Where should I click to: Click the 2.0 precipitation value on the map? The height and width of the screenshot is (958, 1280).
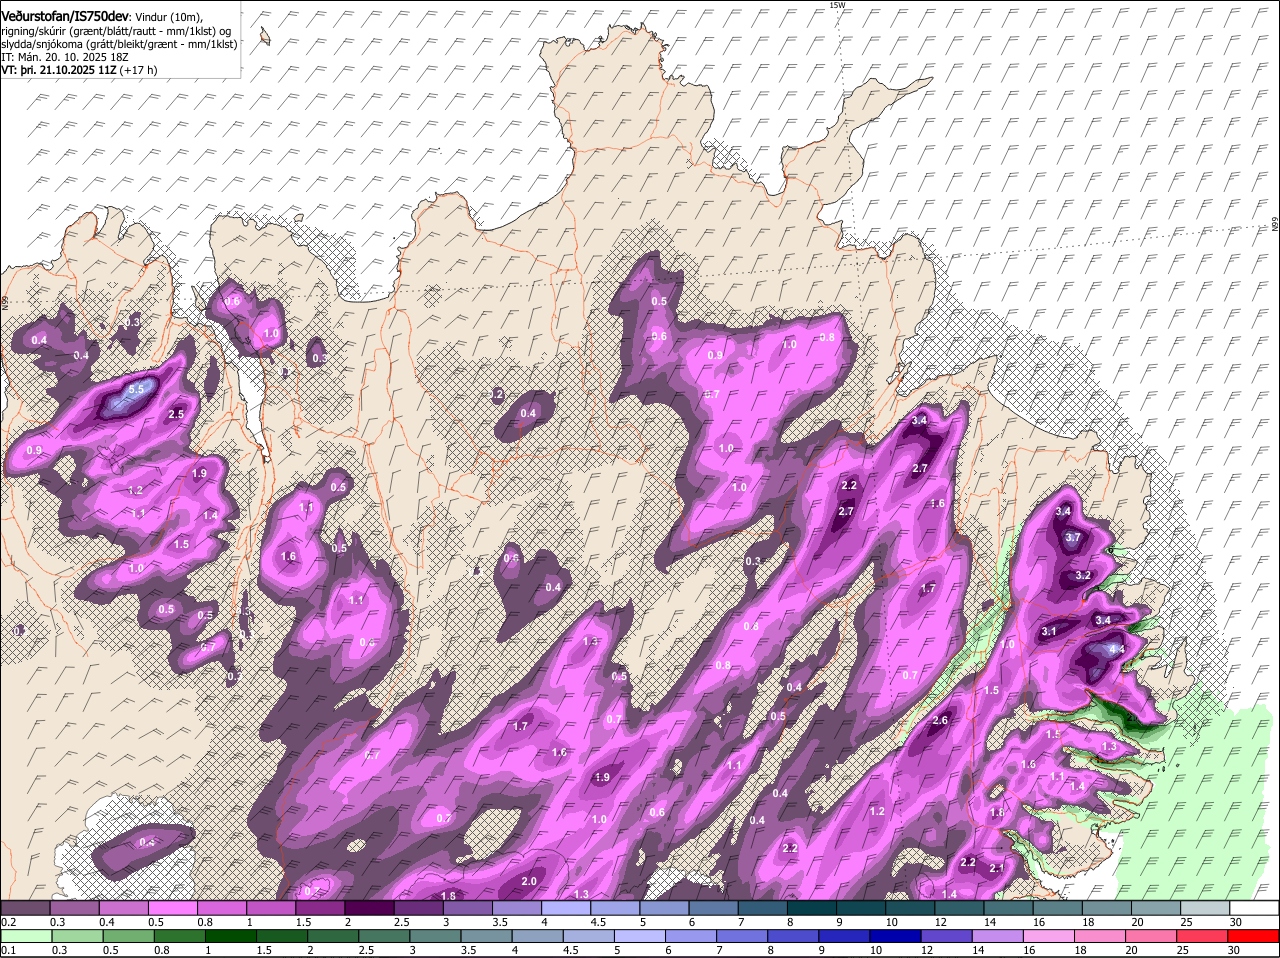pyautogui.click(x=530, y=881)
